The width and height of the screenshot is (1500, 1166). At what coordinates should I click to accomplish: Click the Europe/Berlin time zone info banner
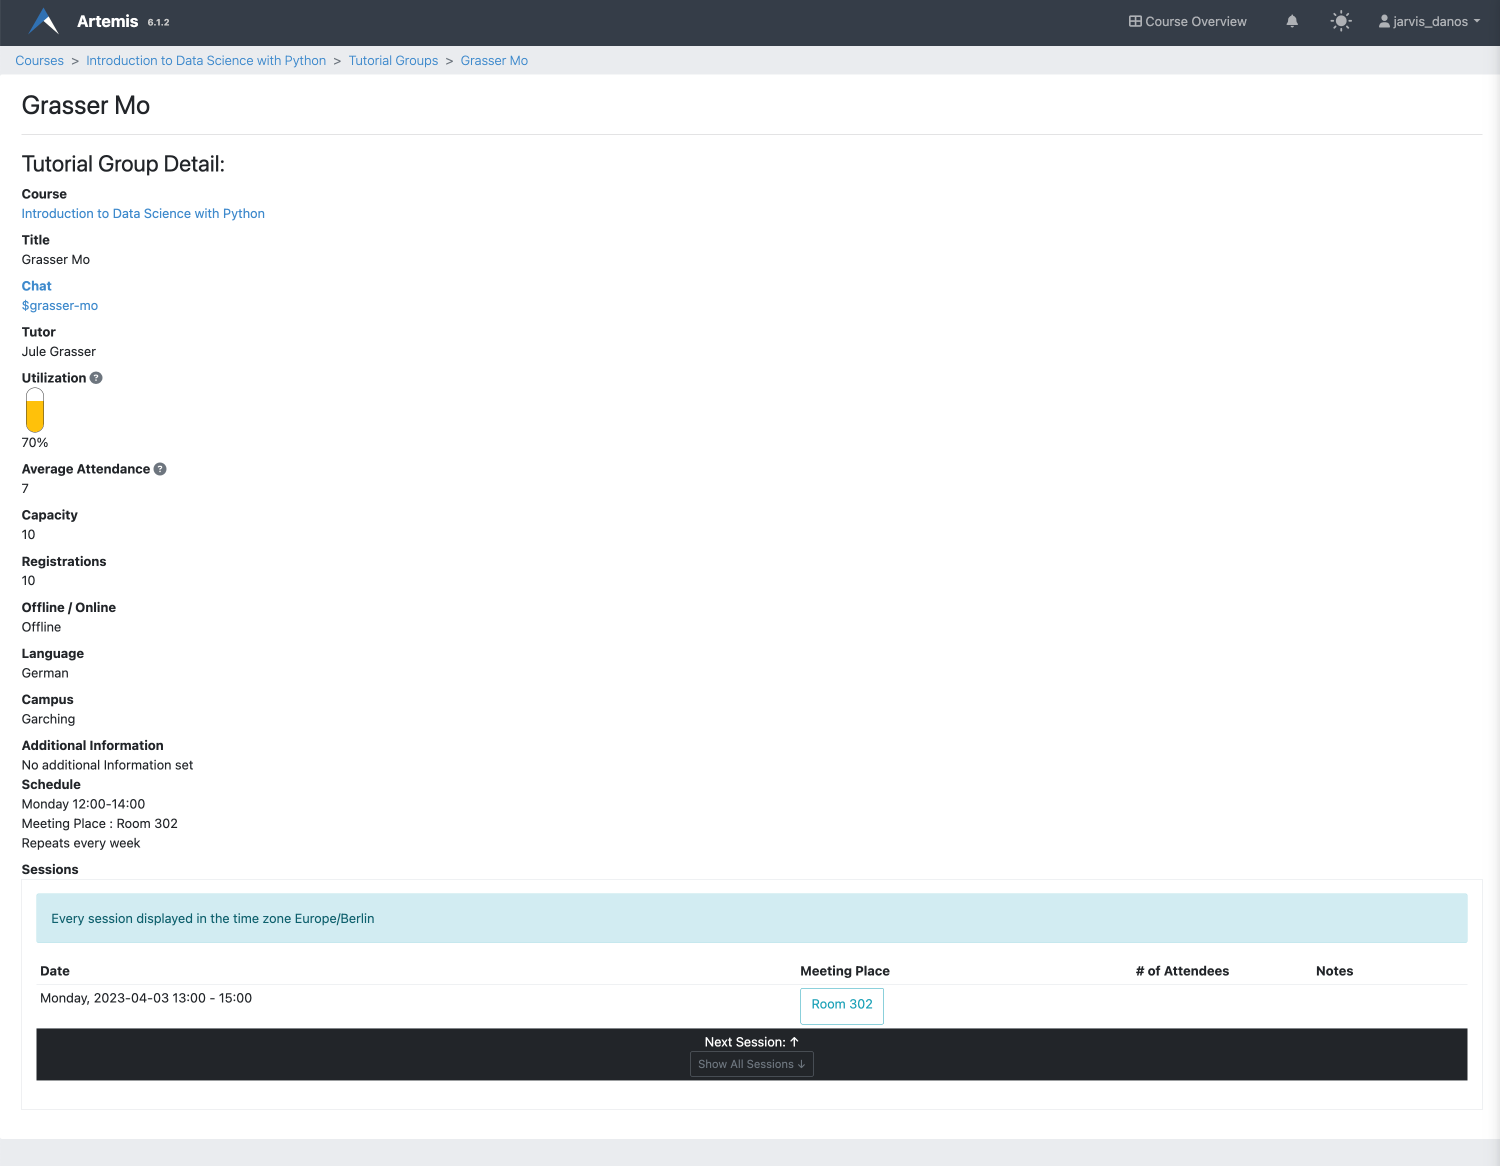click(751, 918)
